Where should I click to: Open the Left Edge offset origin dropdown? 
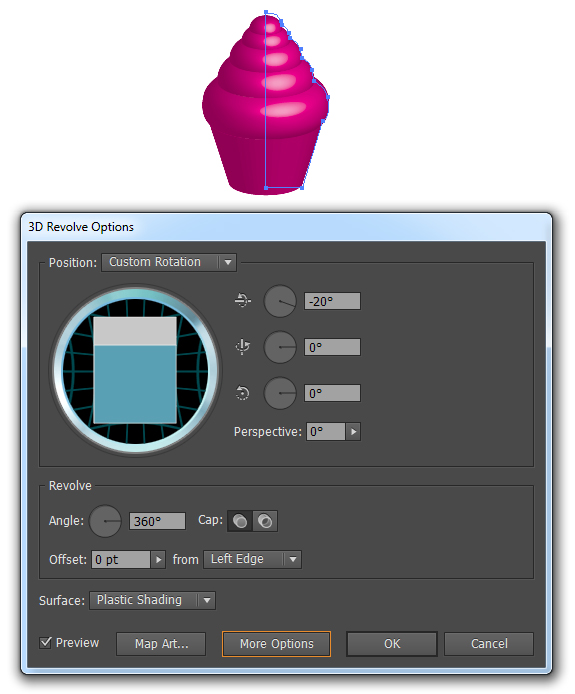pyautogui.click(x=252, y=559)
